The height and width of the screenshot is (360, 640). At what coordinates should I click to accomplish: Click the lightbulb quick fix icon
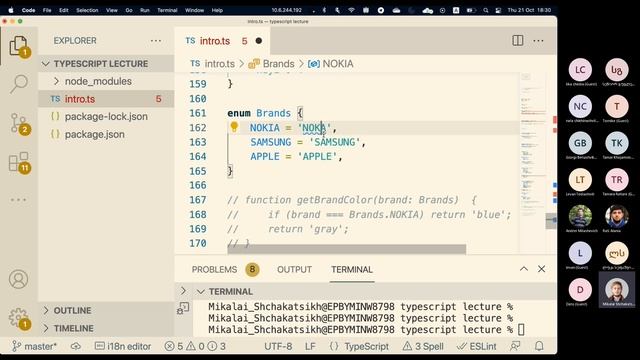[x=234, y=127]
